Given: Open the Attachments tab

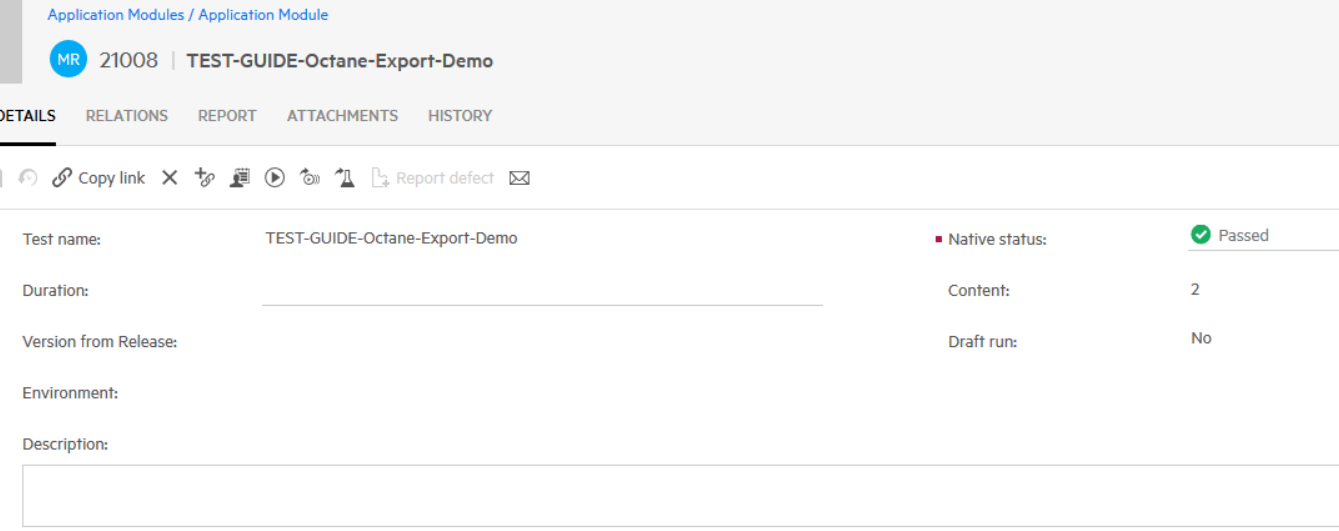Looking at the screenshot, I should tap(342, 116).
